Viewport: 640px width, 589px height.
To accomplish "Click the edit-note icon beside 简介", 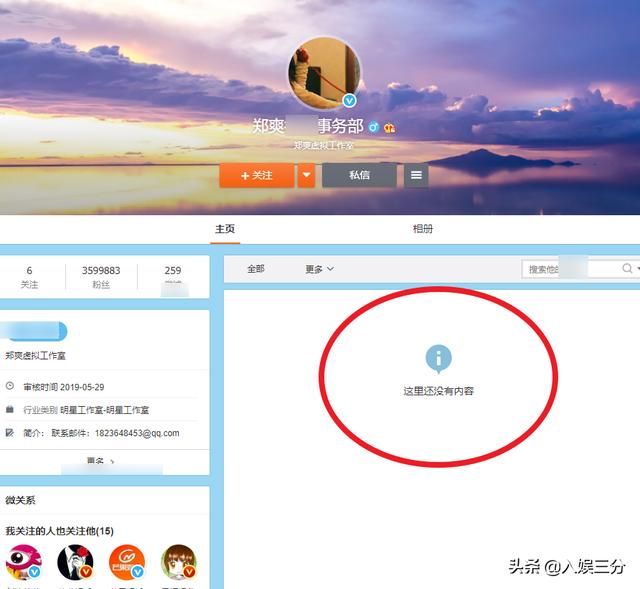I will pos(10,432).
